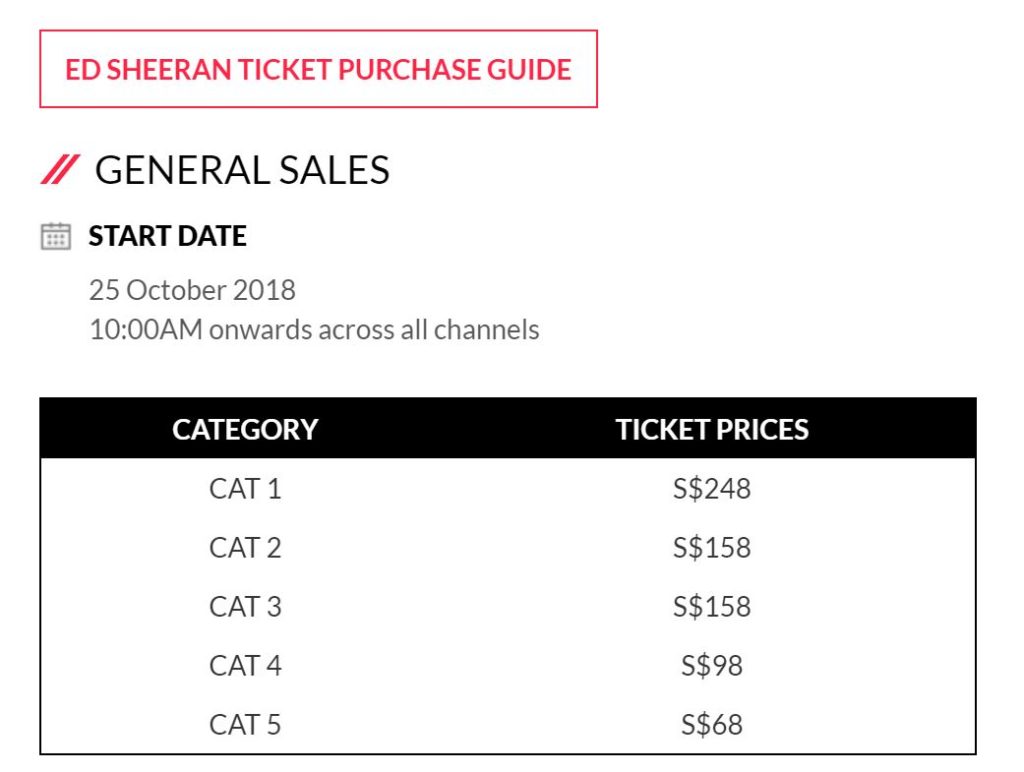Select the General Sales heading
The height and width of the screenshot is (772, 1024).
[242, 171]
